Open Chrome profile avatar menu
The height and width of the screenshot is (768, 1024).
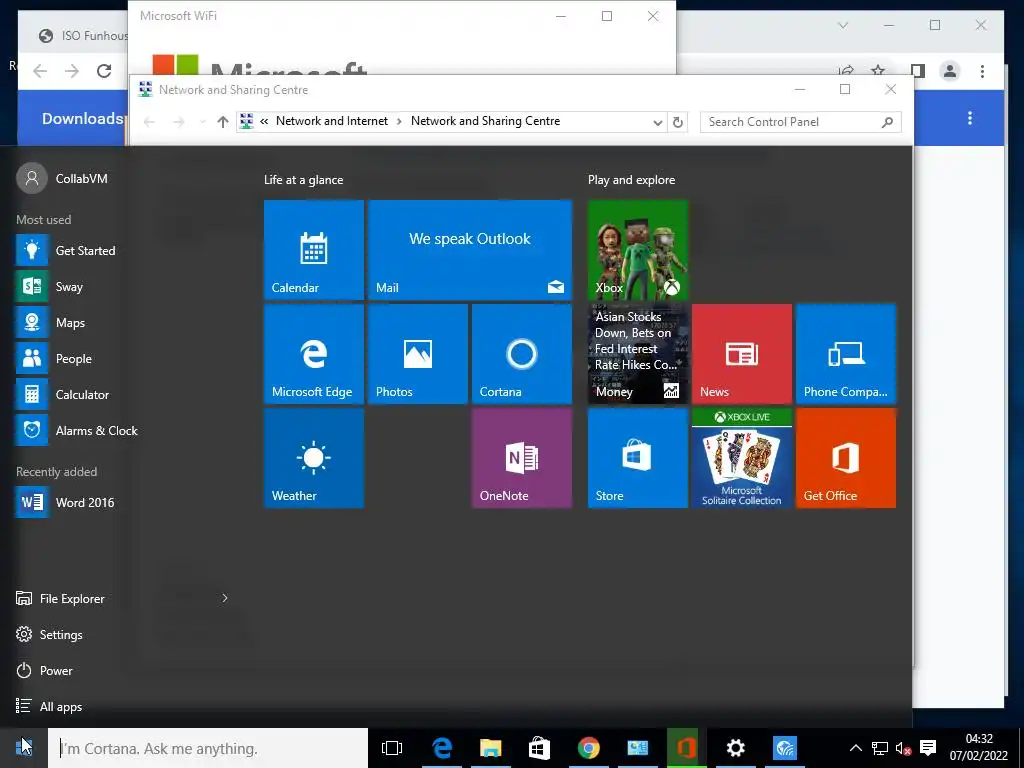(x=950, y=71)
